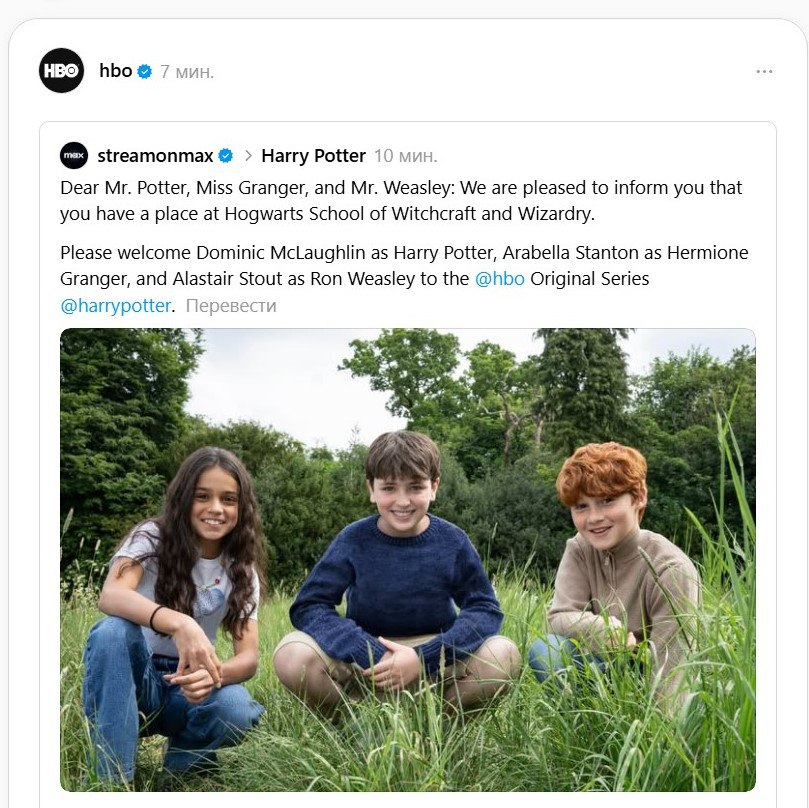Click the "10 мин." quoted post timestamp
This screenshot has height=808, width=809.
click(x=405, y=156)
